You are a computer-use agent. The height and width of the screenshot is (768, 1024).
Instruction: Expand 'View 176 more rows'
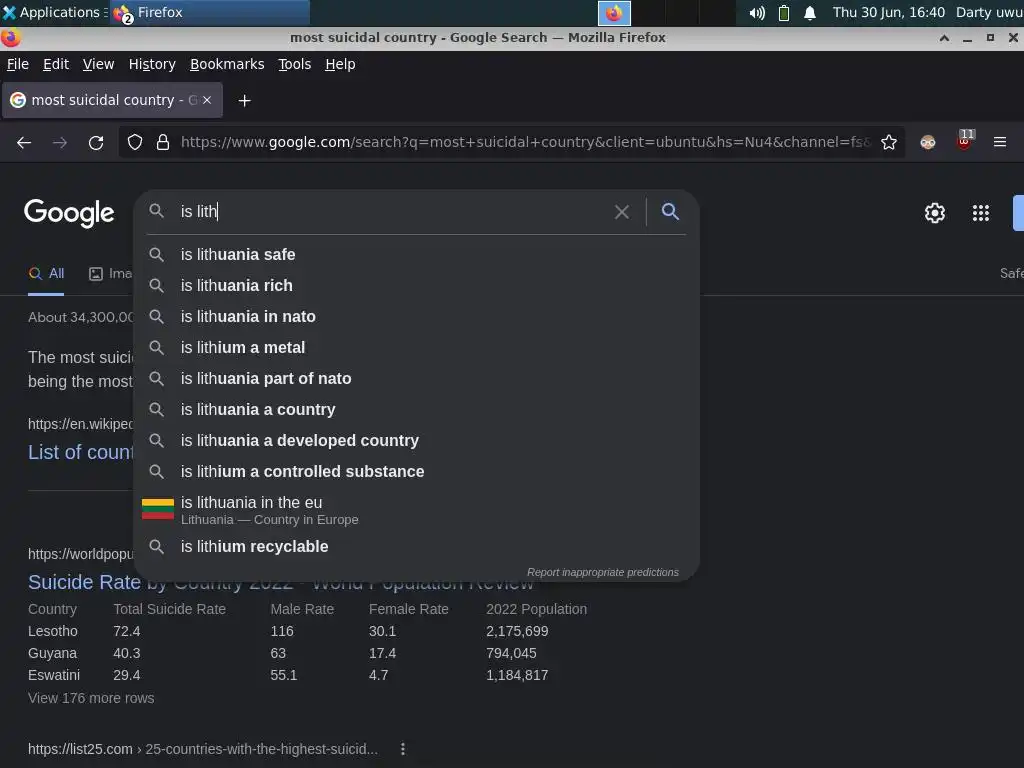click(91, 698)
